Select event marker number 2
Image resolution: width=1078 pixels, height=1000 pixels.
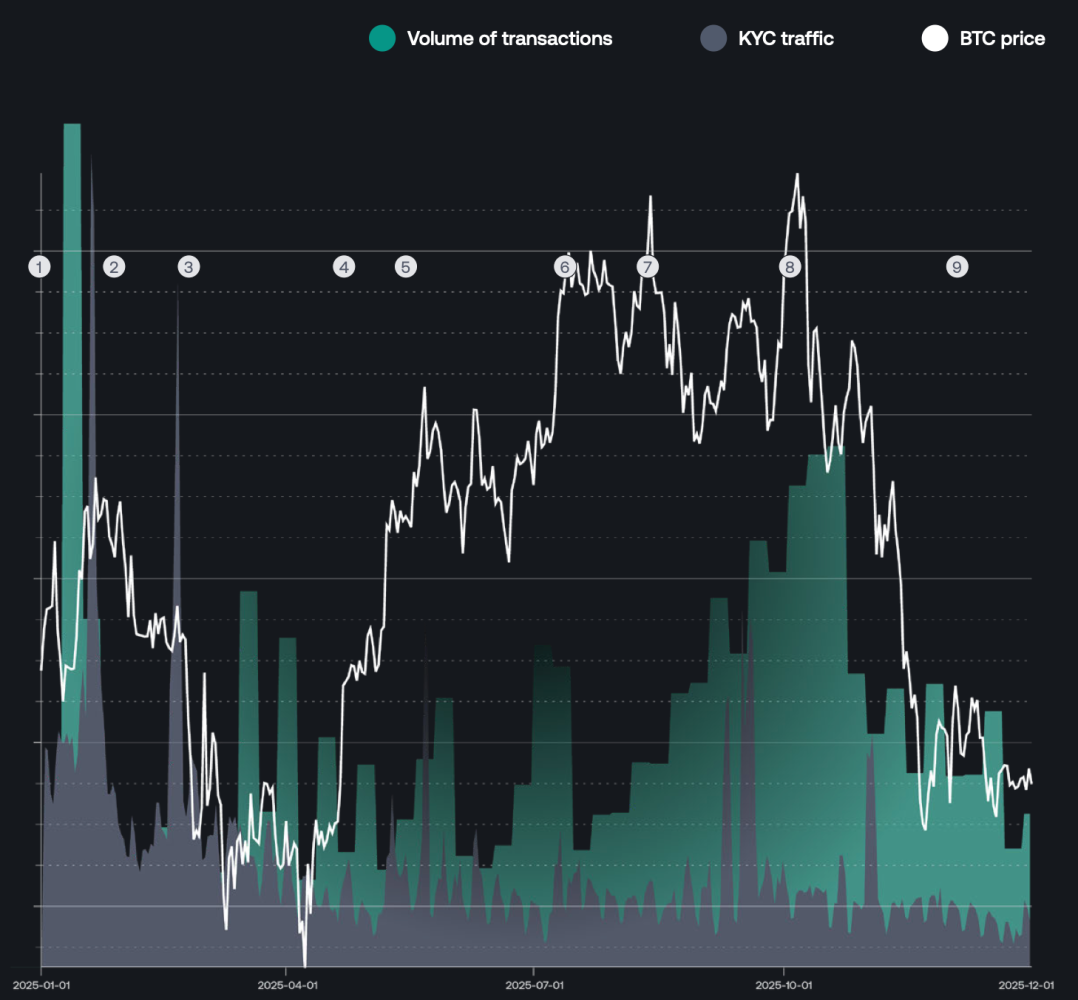click(114, 267)
